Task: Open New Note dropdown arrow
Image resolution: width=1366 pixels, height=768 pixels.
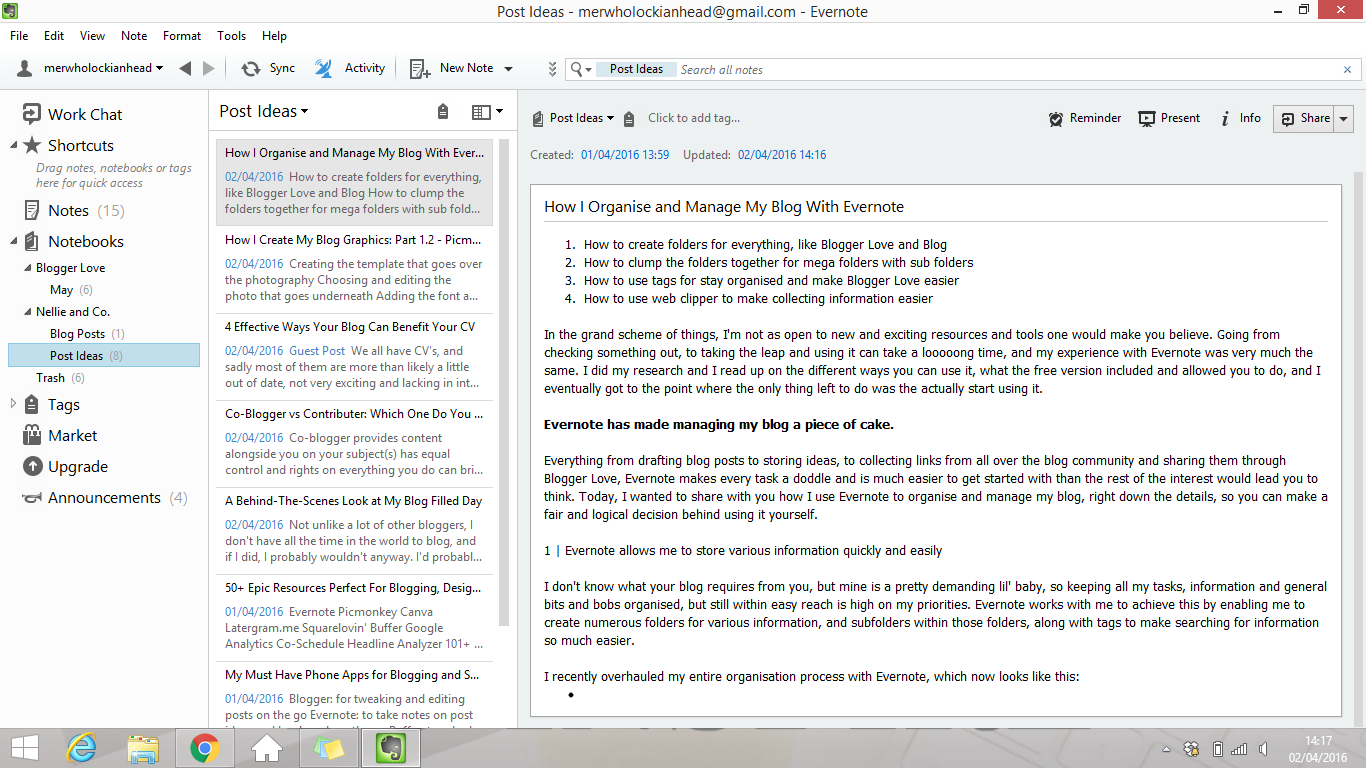Action: pos(508,69)
